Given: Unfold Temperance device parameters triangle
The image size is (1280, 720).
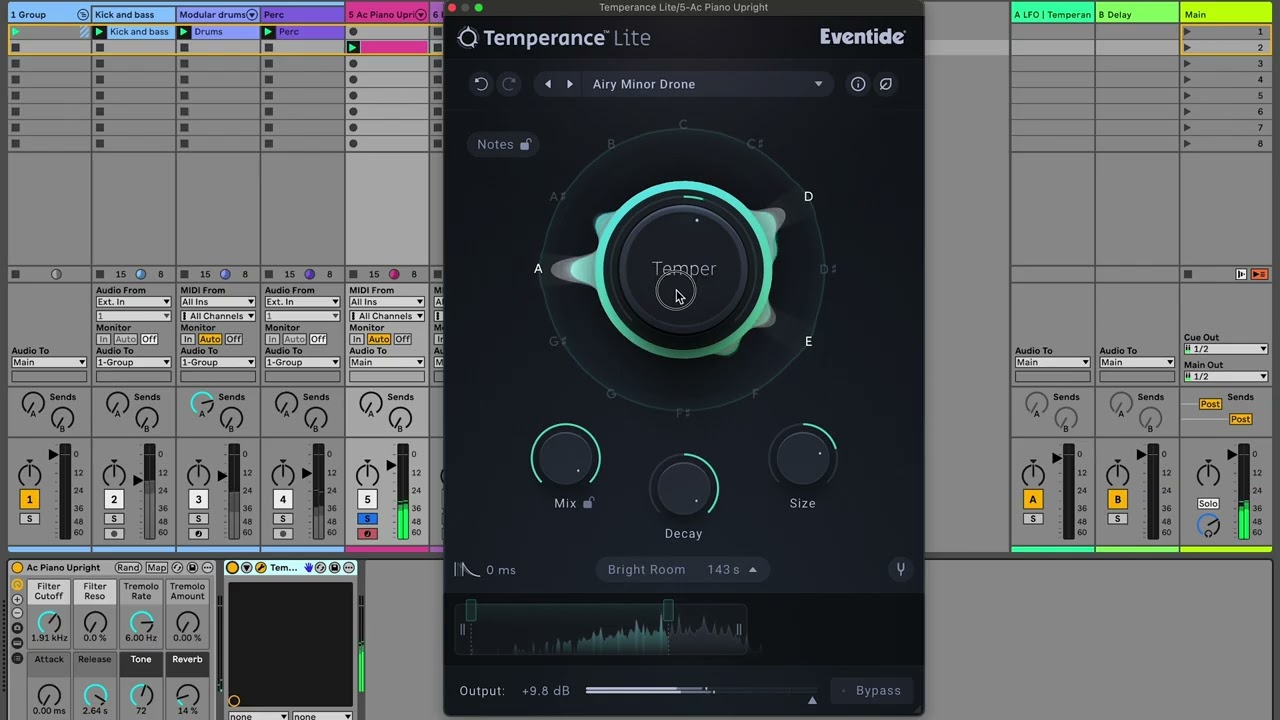Looking at the screenshot, I should click(246, 568).
